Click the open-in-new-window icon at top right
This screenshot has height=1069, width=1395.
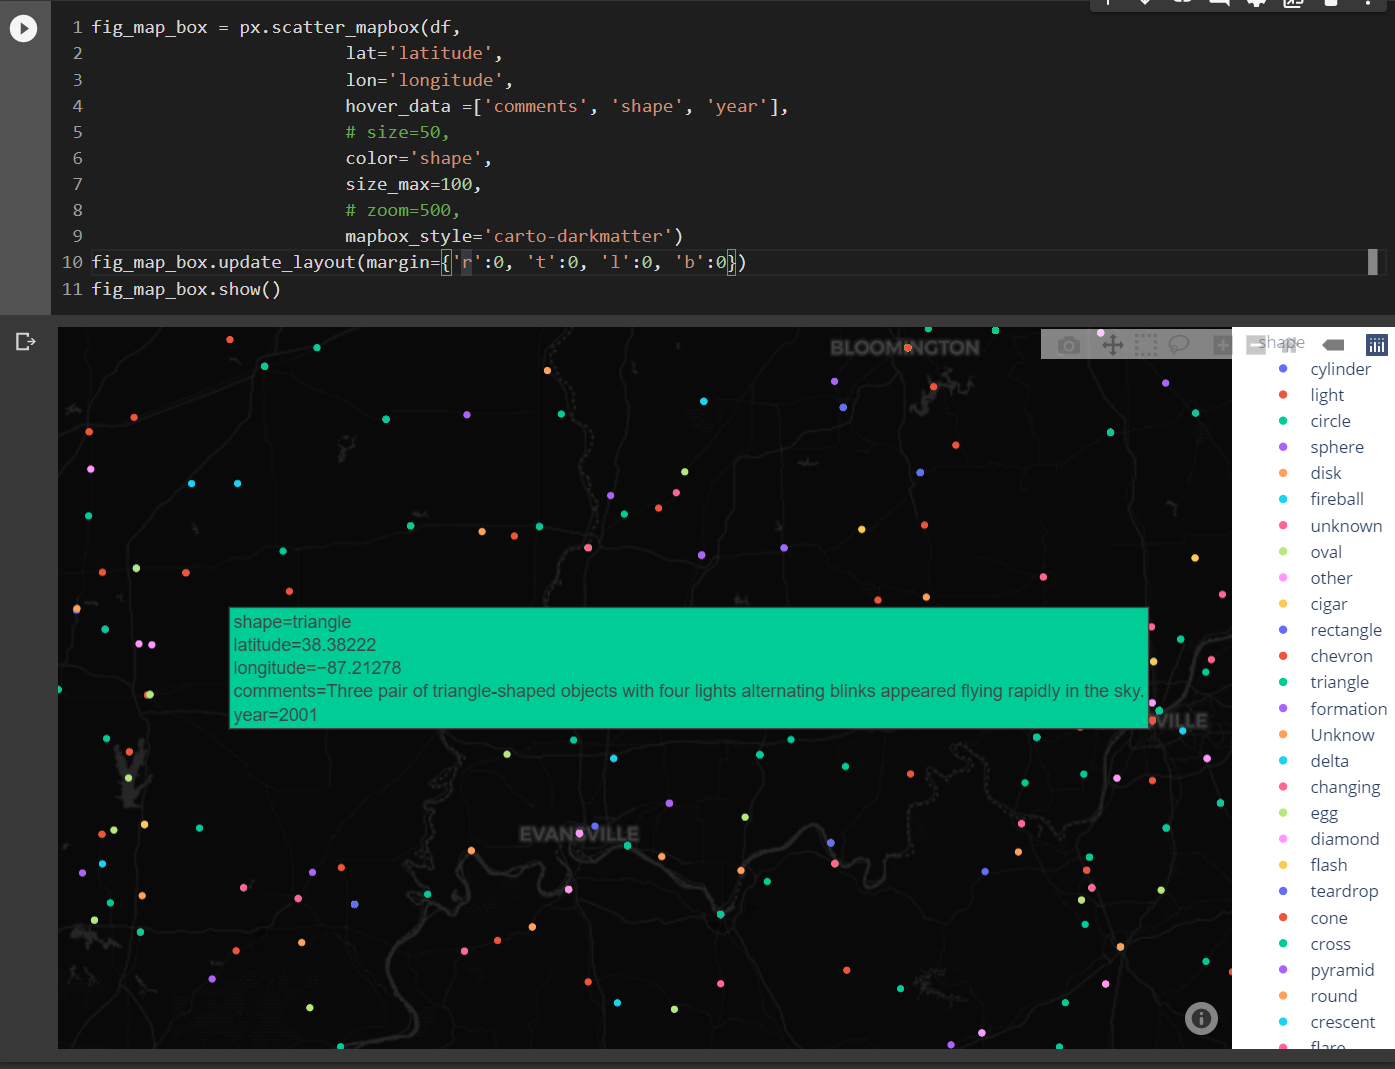(x=1291, y=5)
